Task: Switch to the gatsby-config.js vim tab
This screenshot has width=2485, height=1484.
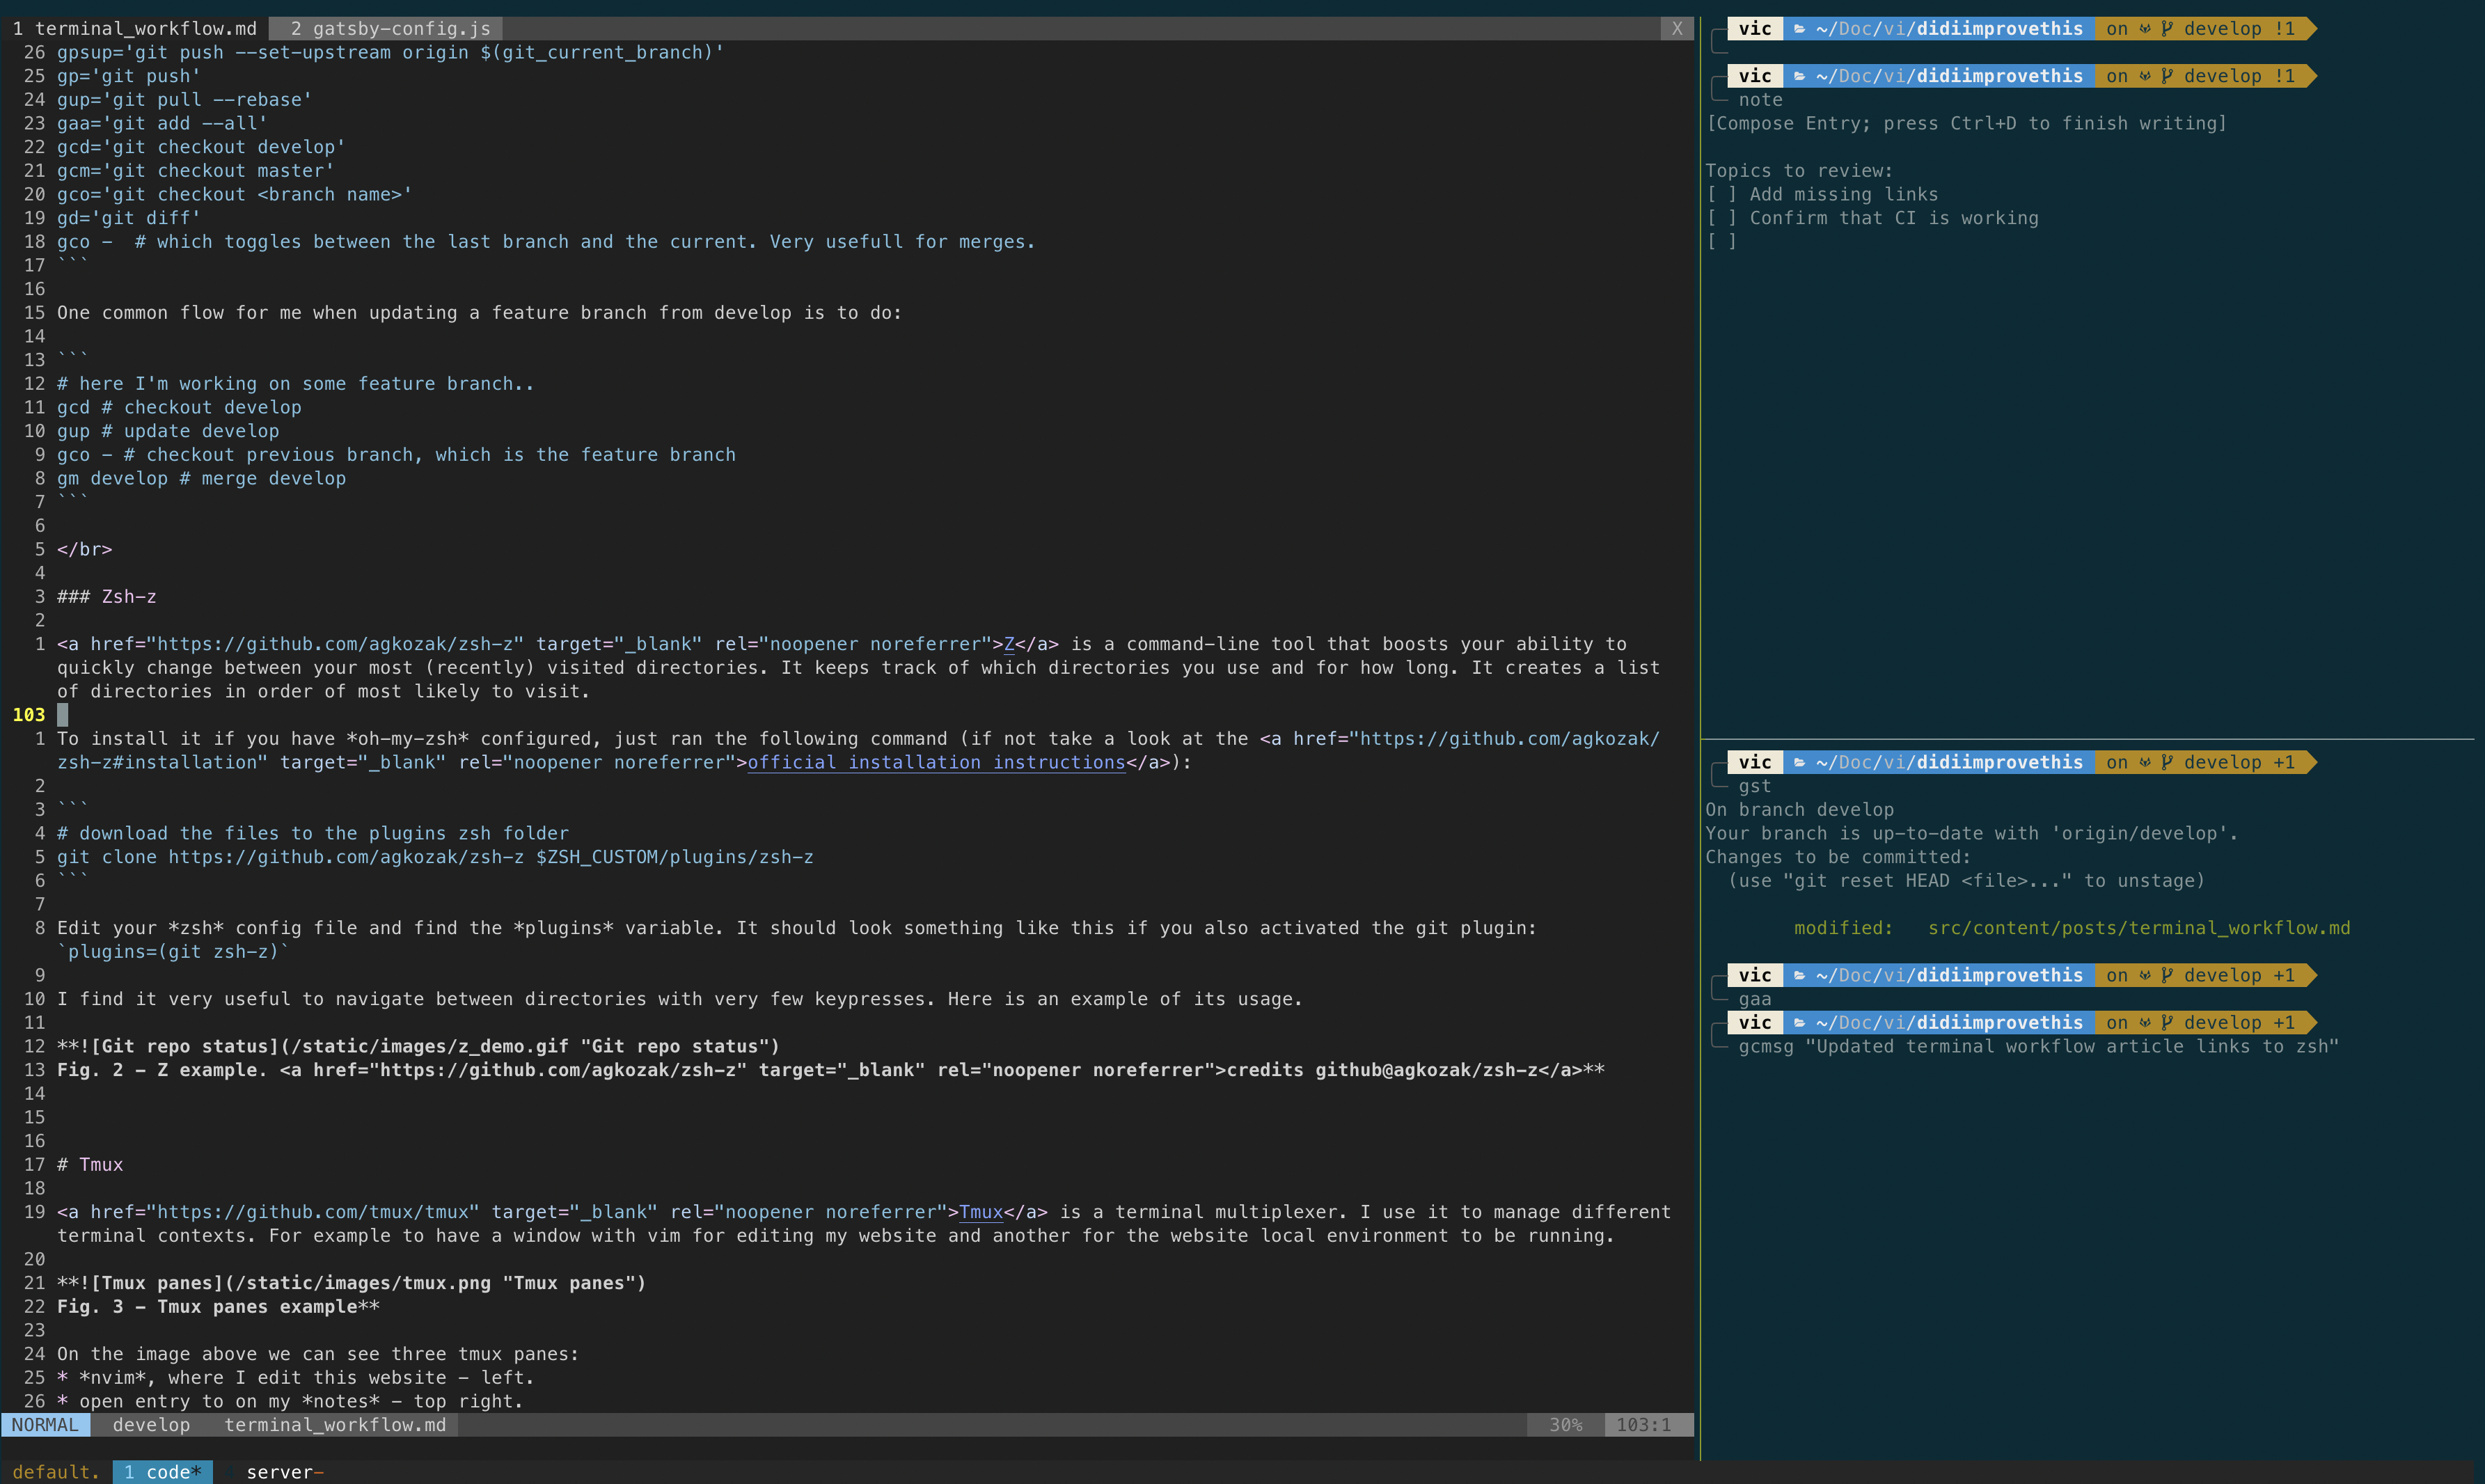Action: click(385, 29)
